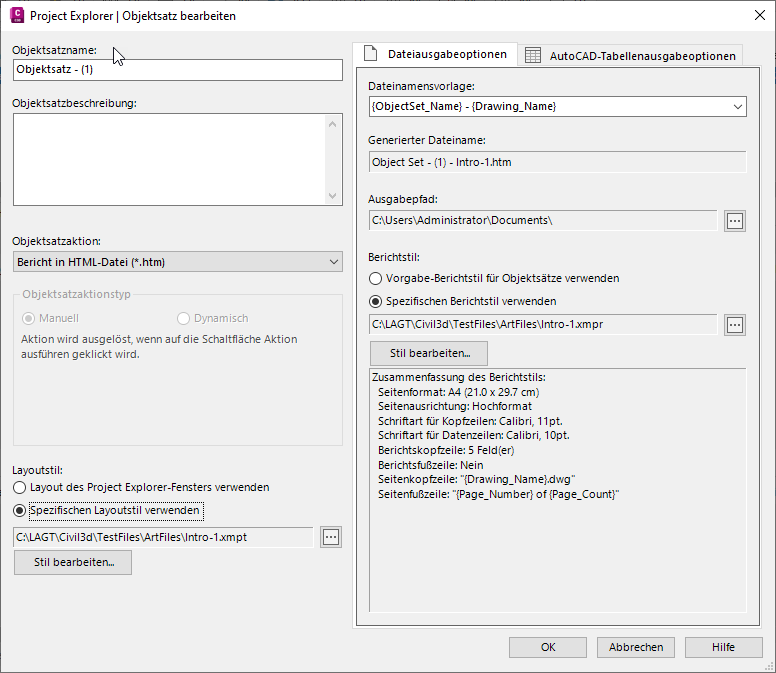Click Stil bearbeiten button under Berichtstil

[428, 353]
